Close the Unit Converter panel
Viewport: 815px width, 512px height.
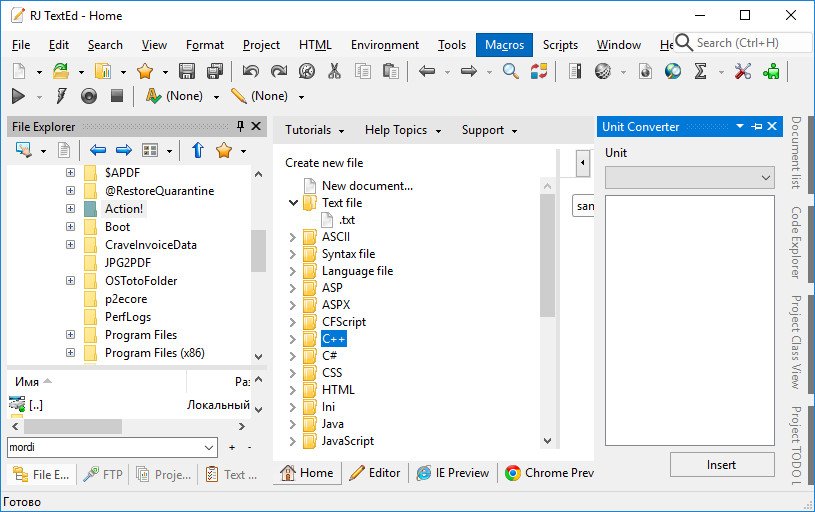(772, 126)
